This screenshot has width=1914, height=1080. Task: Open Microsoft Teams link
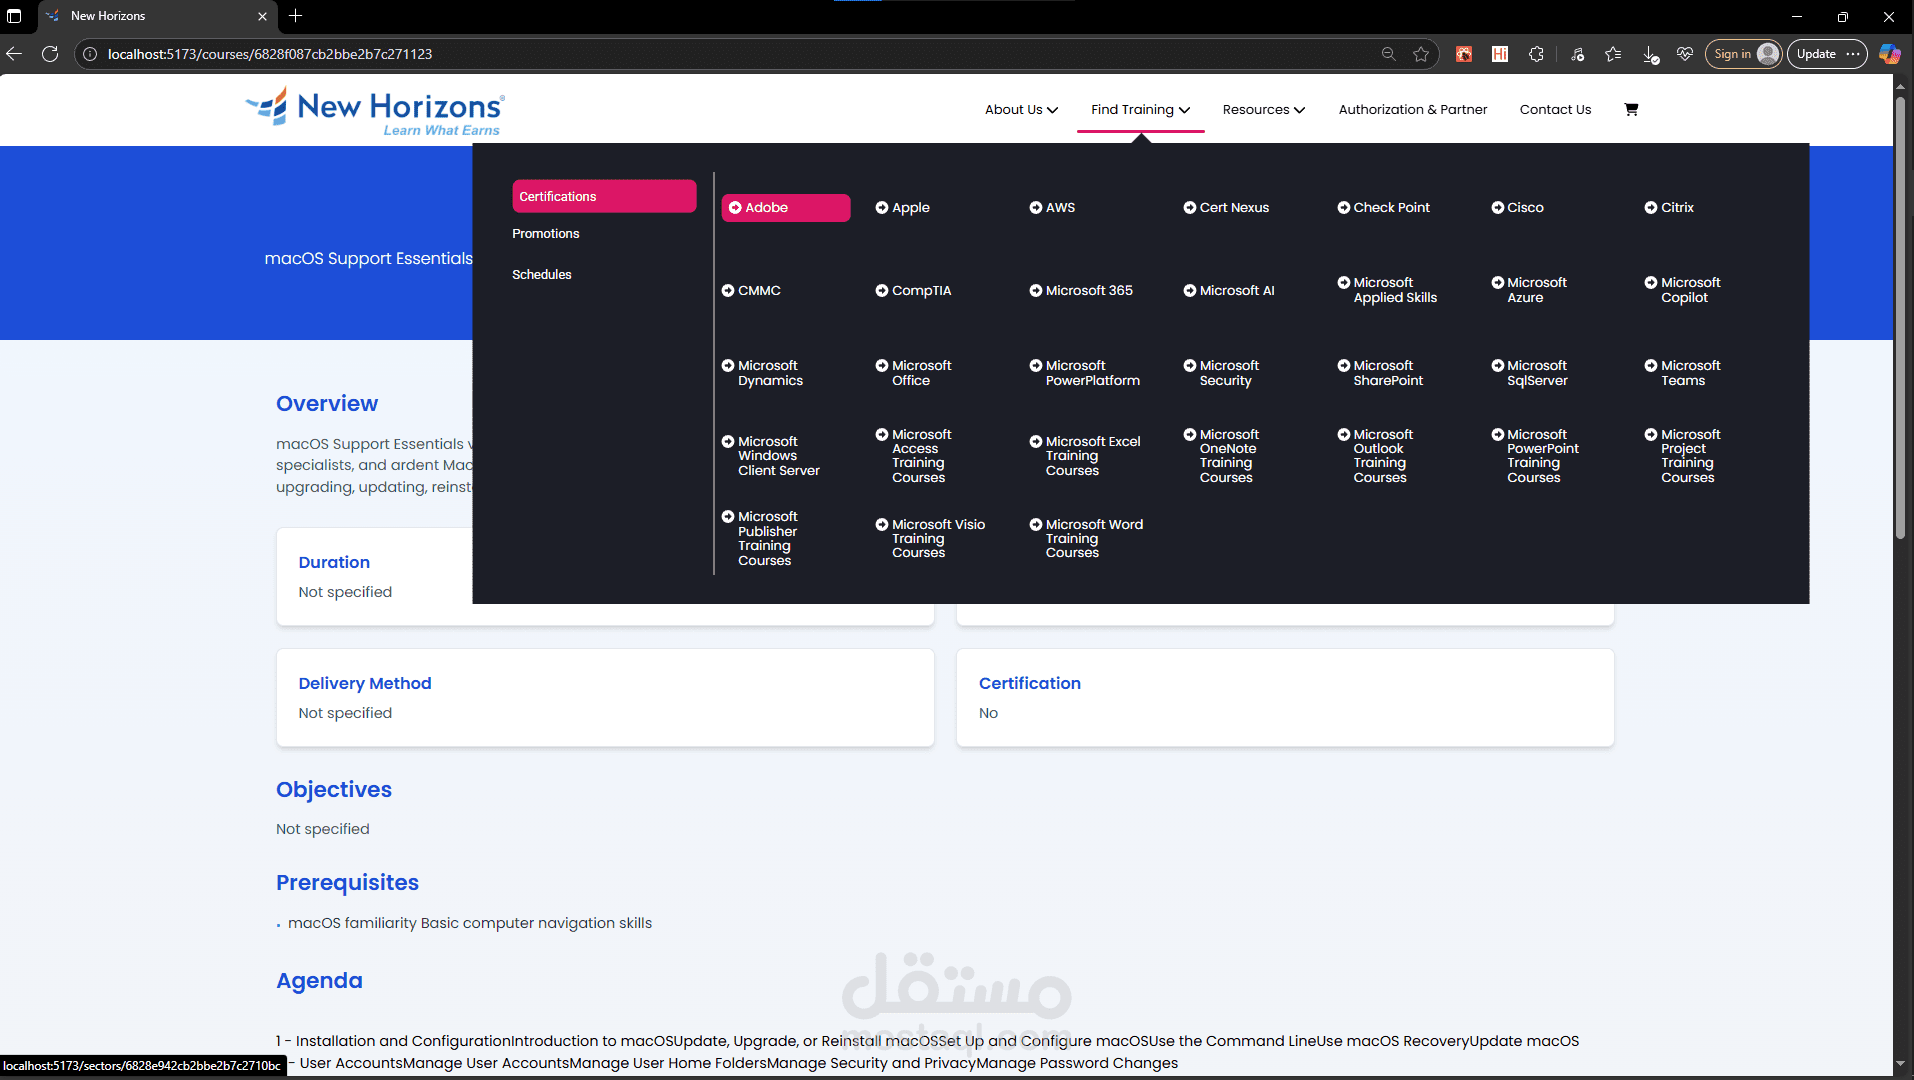tap(1683, 373)
